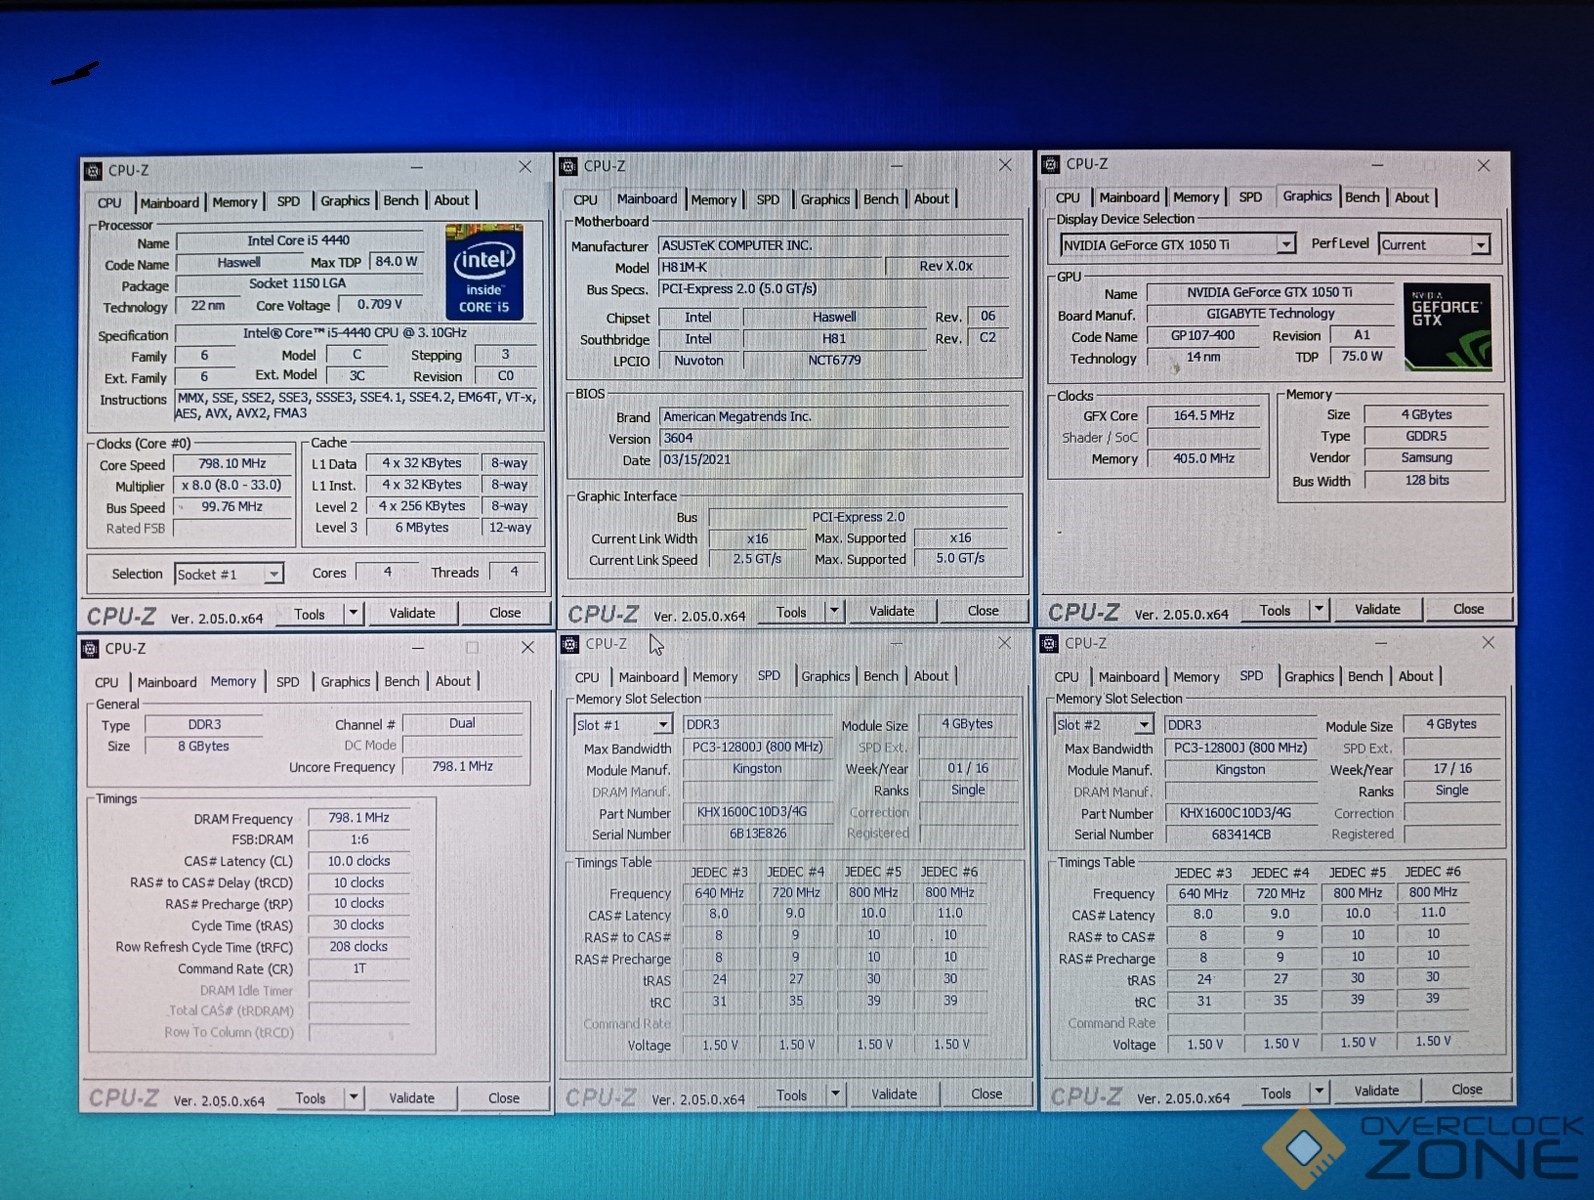Click the CPU-Z title icon in the processor window

click(x=93, y=170)
